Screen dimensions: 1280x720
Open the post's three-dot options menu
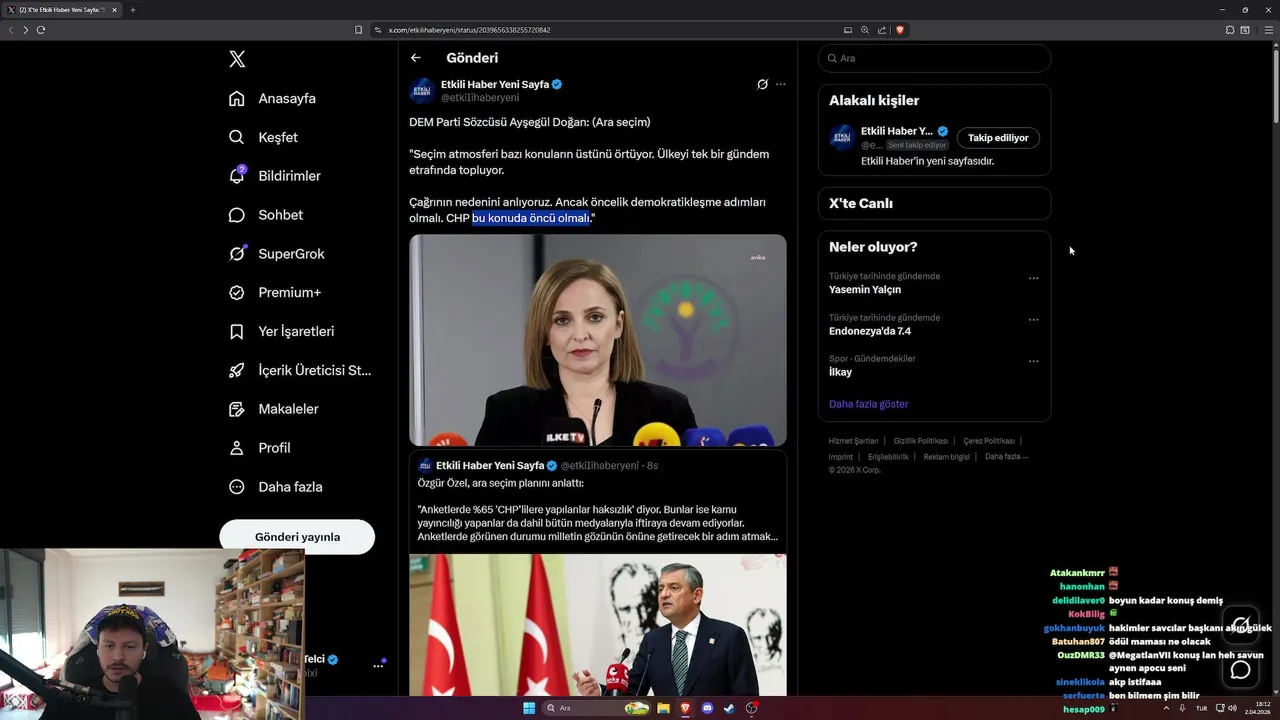tap(781, 84)
